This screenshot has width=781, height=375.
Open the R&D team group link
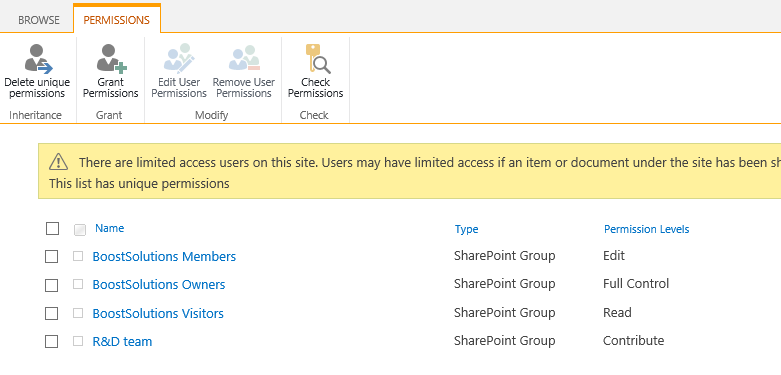[122, 342]
